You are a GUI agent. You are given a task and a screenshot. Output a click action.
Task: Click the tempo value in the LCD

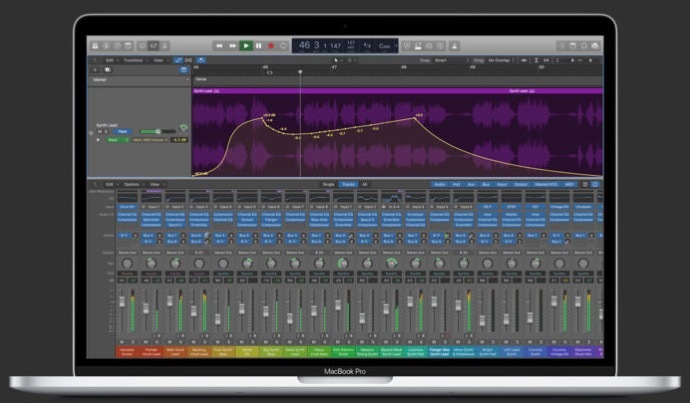(x=351, y=44)
